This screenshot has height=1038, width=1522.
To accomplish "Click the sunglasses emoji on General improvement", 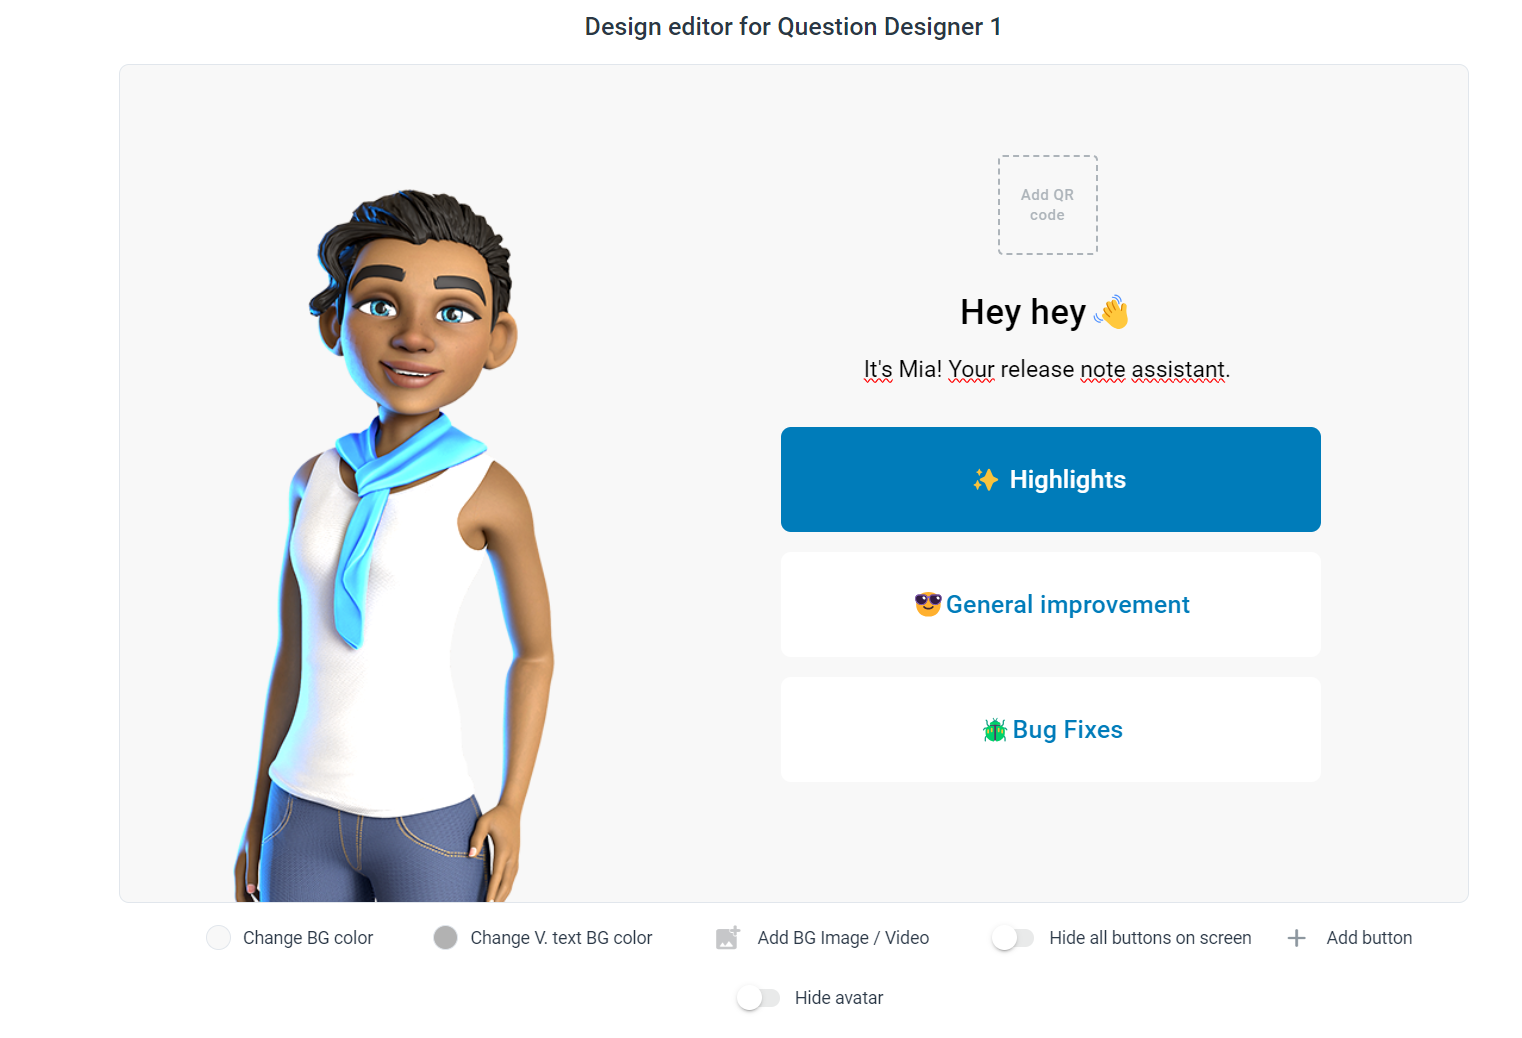I will (928, 604).
